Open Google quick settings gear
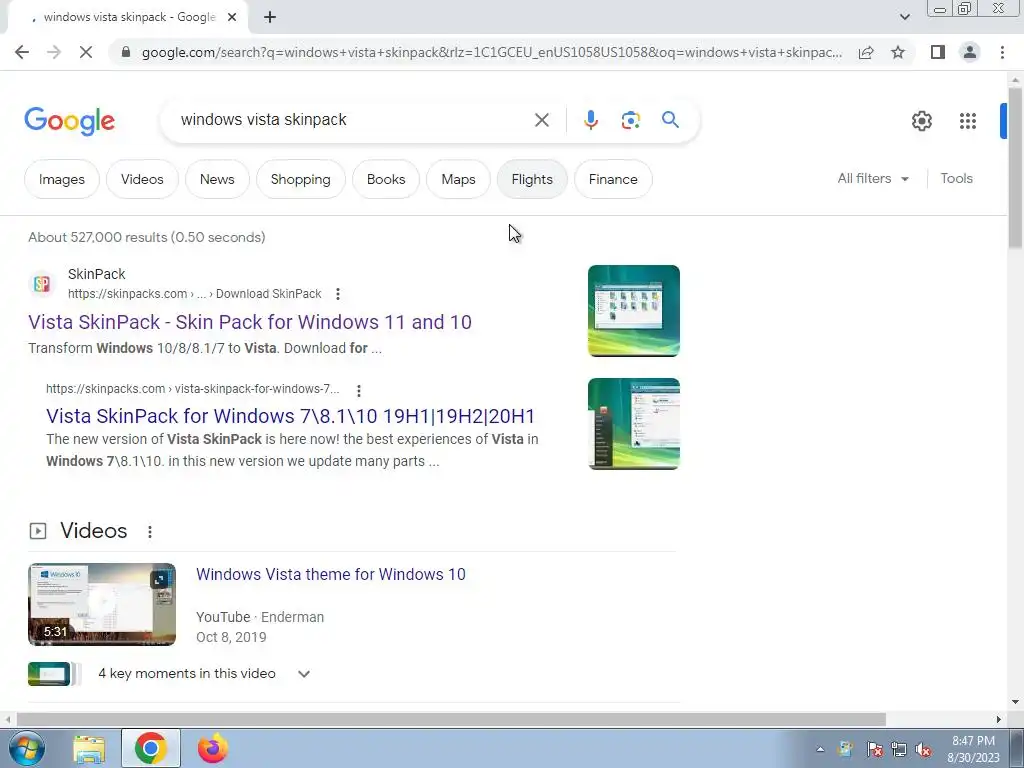This screenshot has height=768, width=1024. 921,121
